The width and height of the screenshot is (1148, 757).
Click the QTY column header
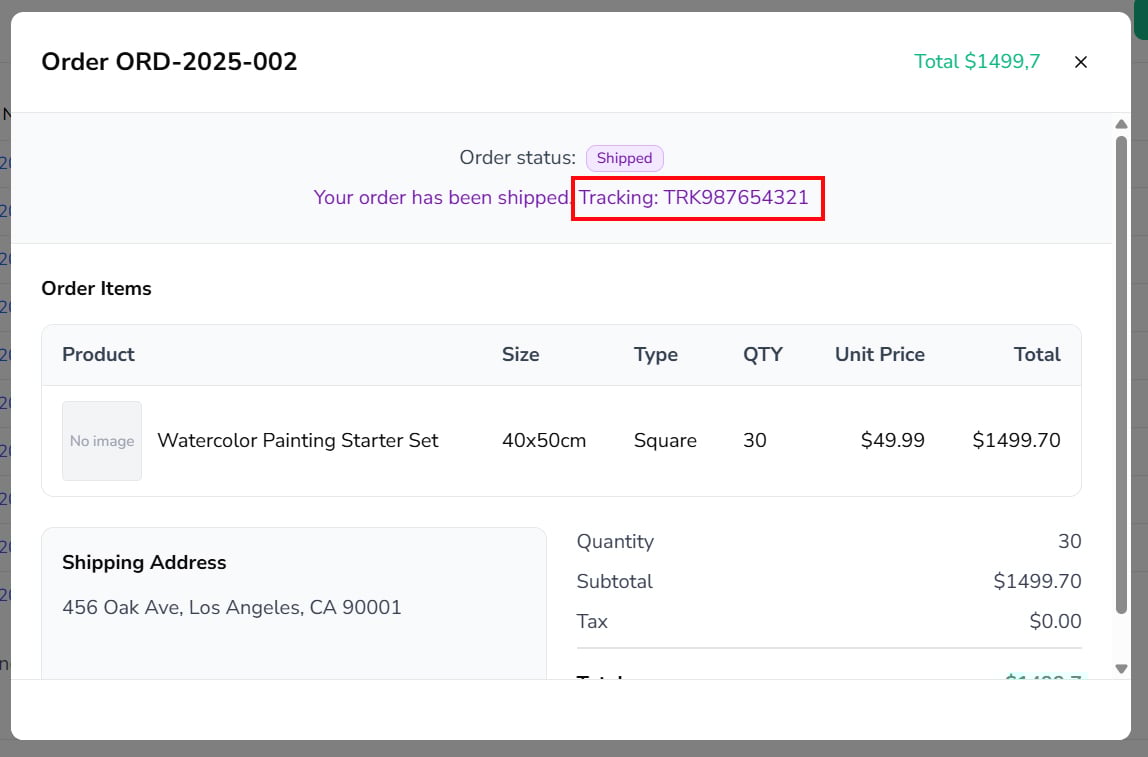coord(762,355)
